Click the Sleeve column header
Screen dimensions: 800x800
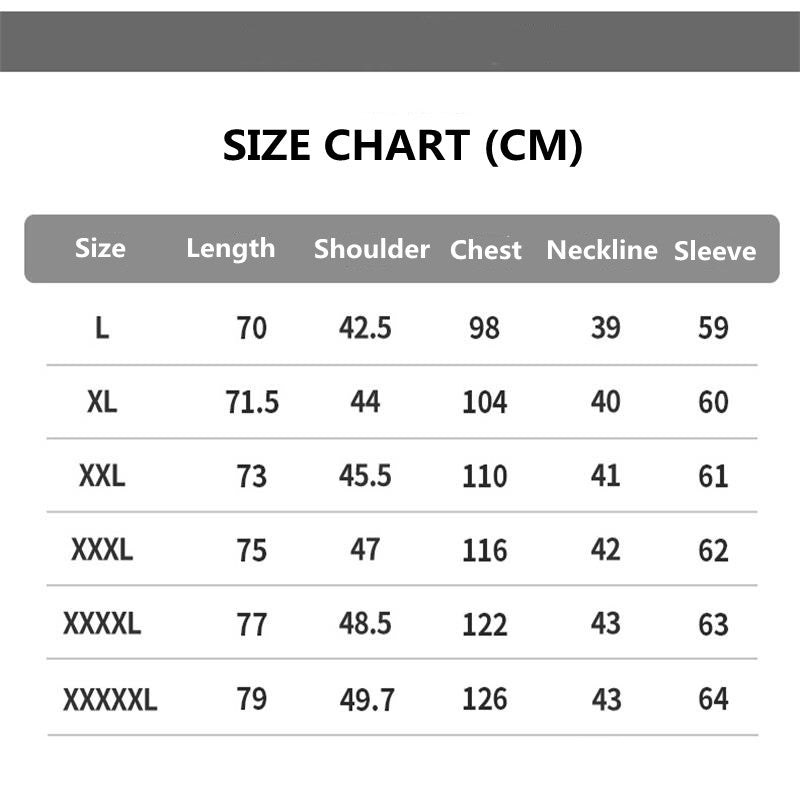pos(715,251)
